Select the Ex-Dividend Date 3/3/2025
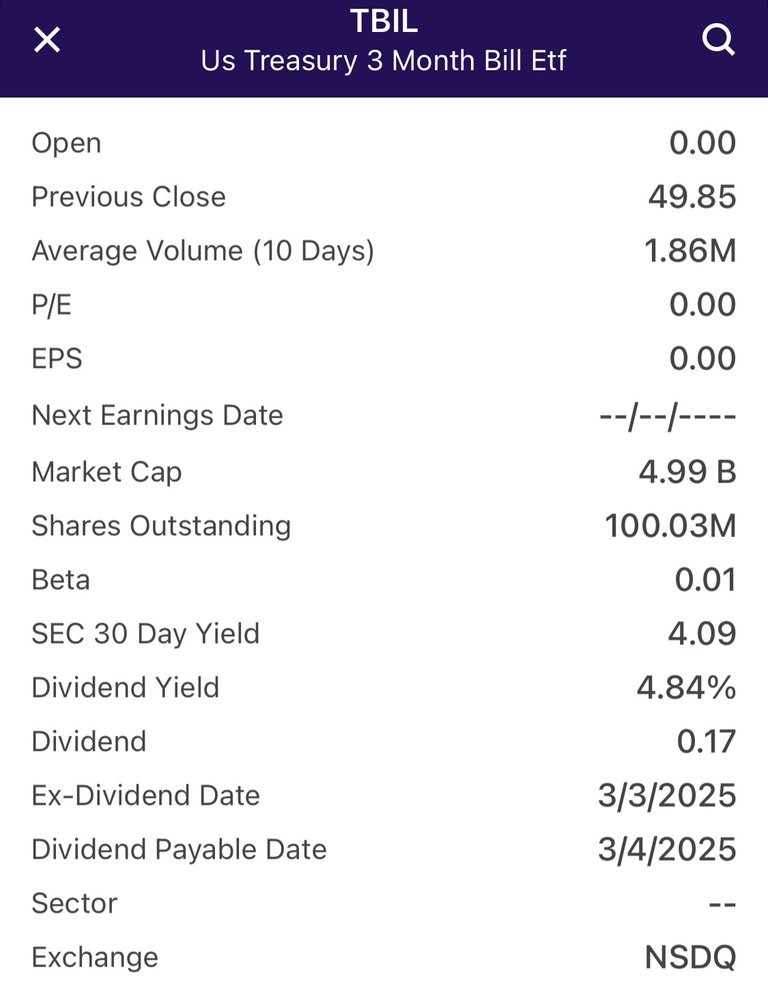 point(667,795)
